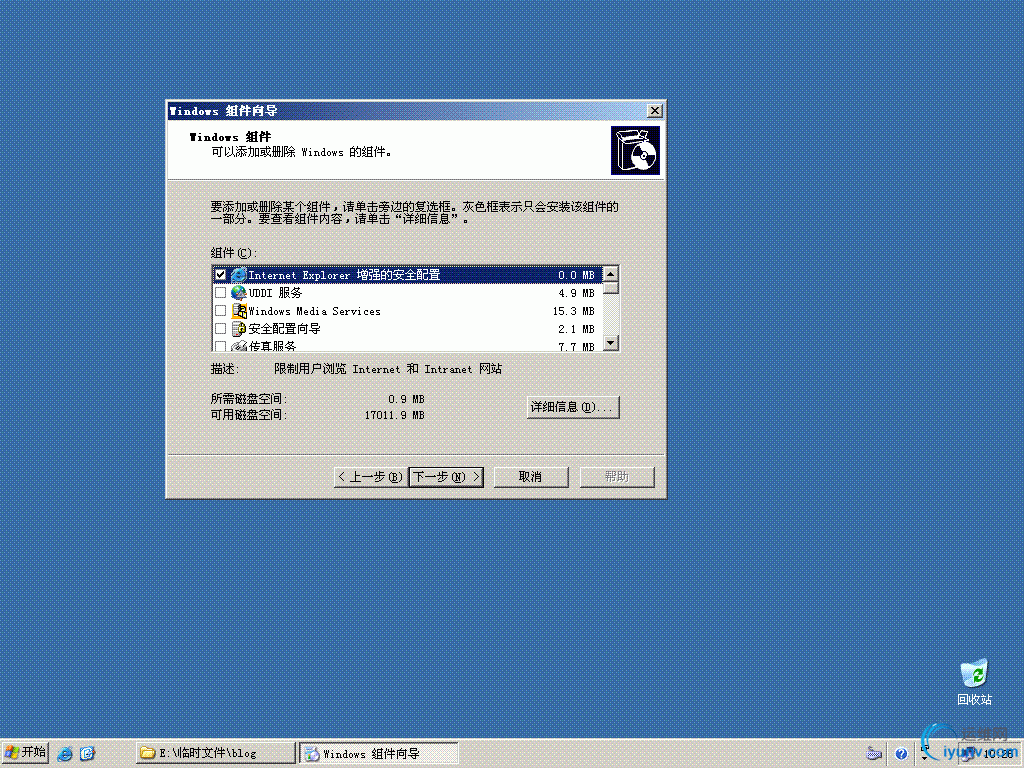Click the keyboard tray icon
Image resolution: width=1024 pixels, height=768 pixels.
(874, 754)
